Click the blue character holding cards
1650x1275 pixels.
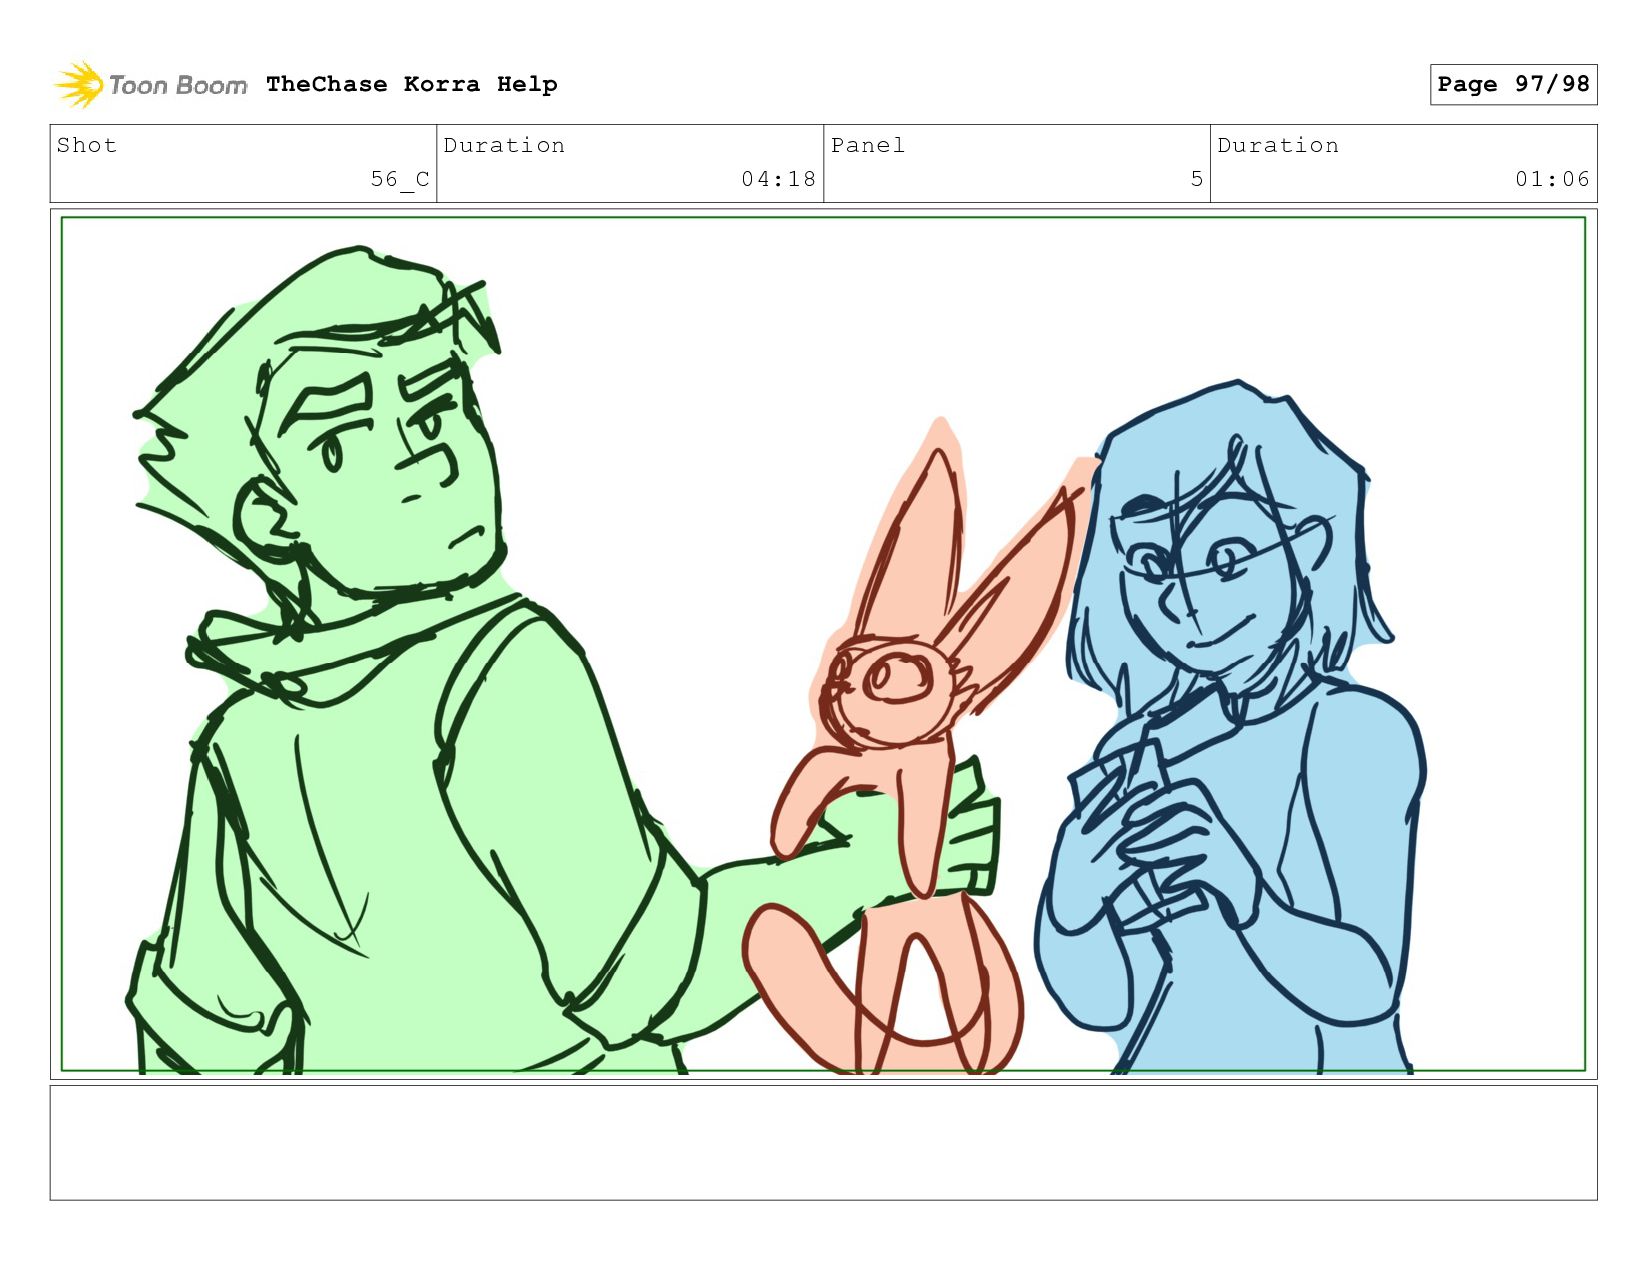(1230, 730)
